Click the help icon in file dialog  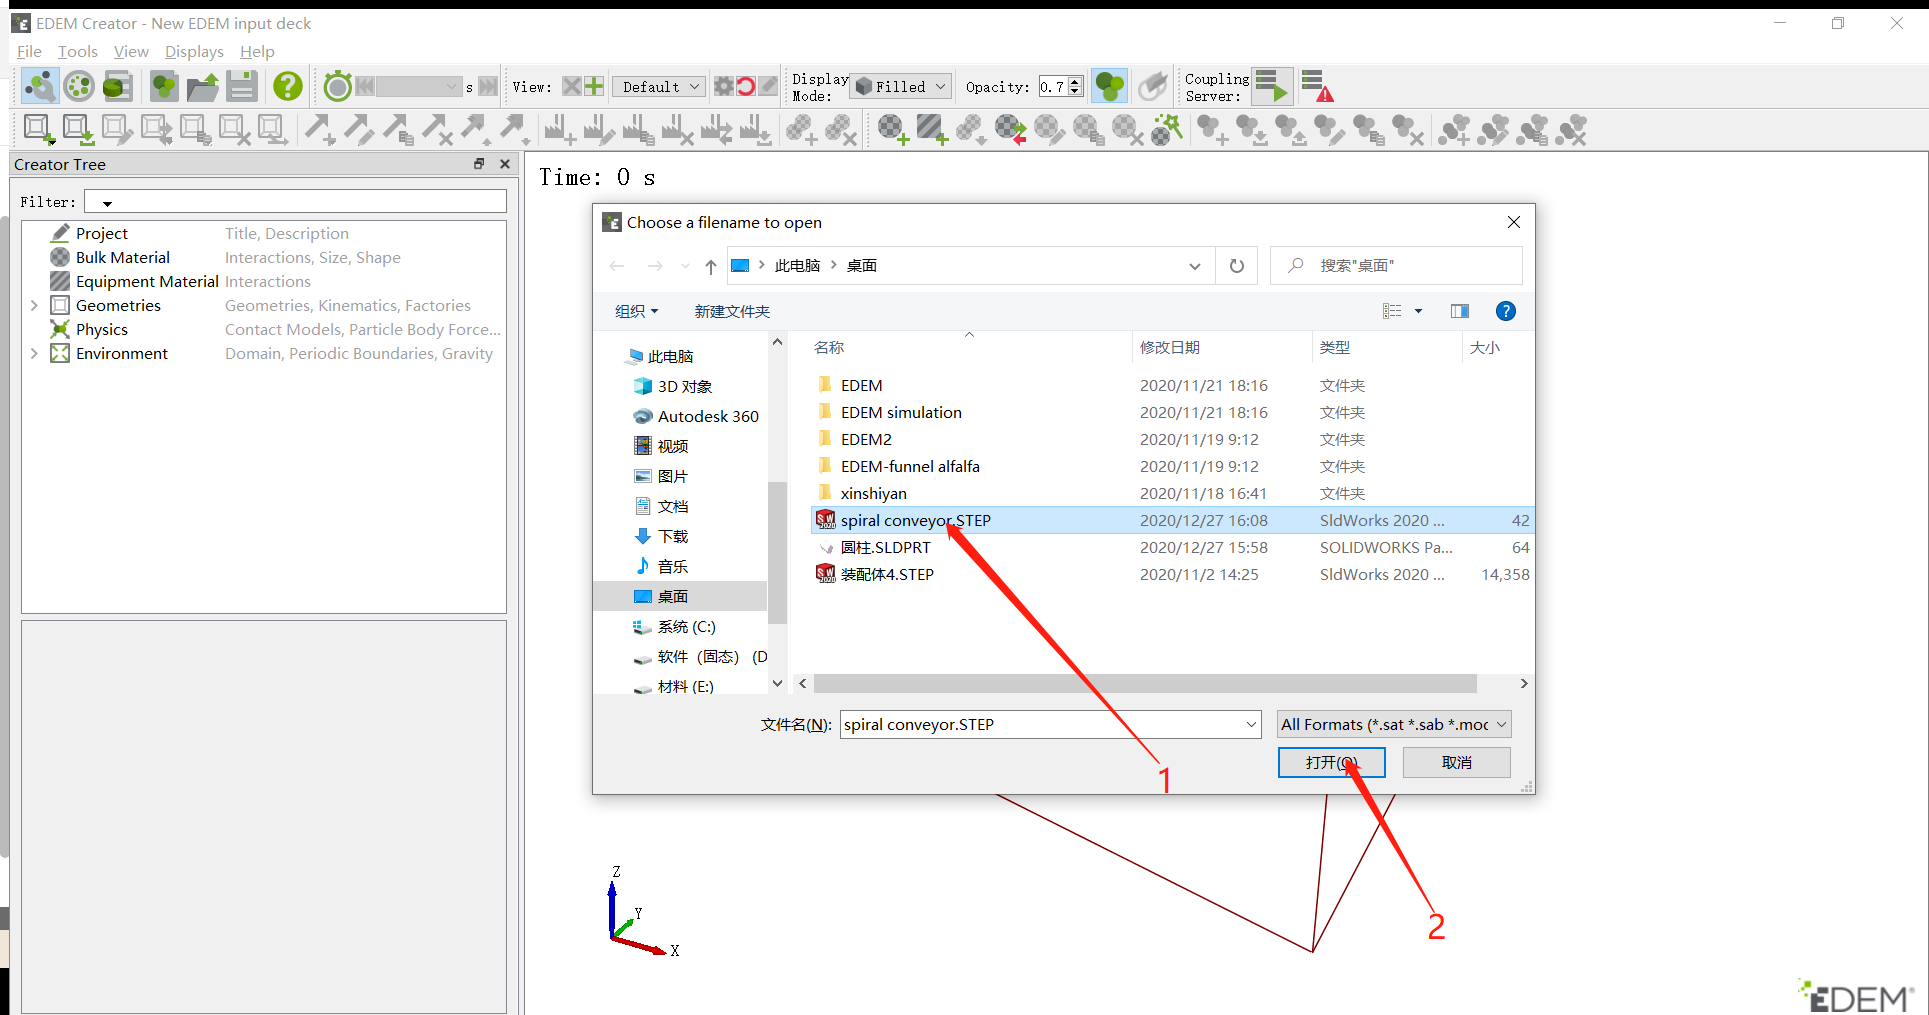click(1505, 311)
